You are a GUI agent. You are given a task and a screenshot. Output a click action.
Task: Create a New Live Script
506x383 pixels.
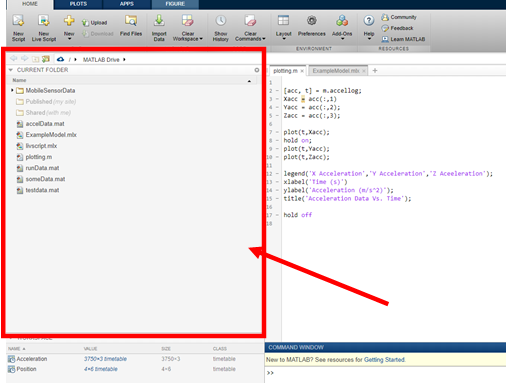coord(44,28)
